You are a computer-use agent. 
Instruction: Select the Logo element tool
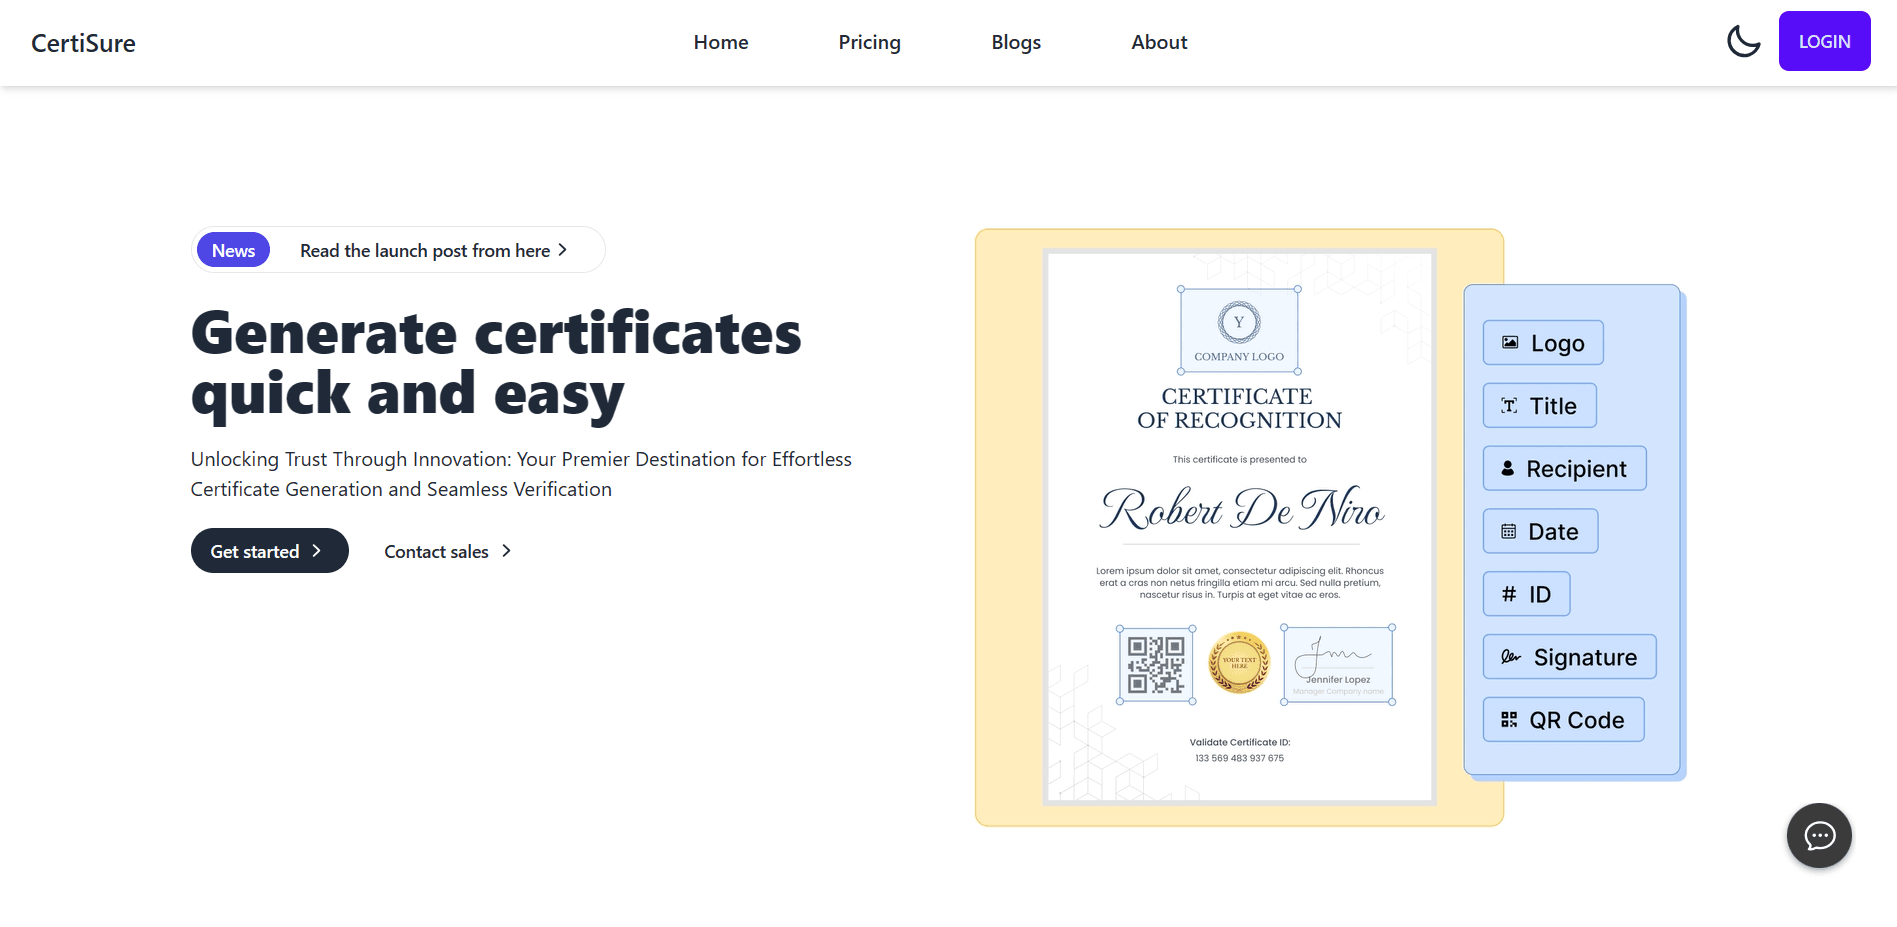click(x=1542, y=342)
